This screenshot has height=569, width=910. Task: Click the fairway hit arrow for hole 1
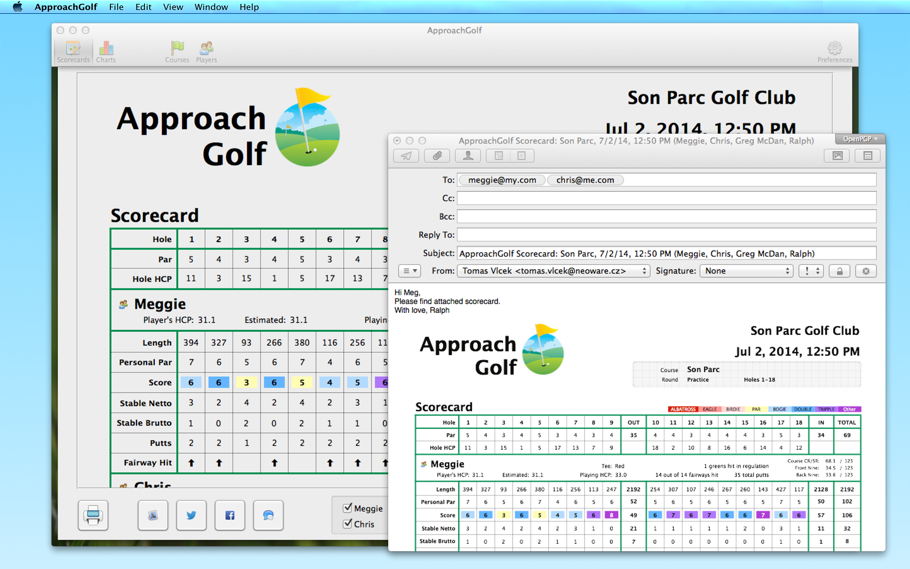pyautogui.click(x=191, y=463)
